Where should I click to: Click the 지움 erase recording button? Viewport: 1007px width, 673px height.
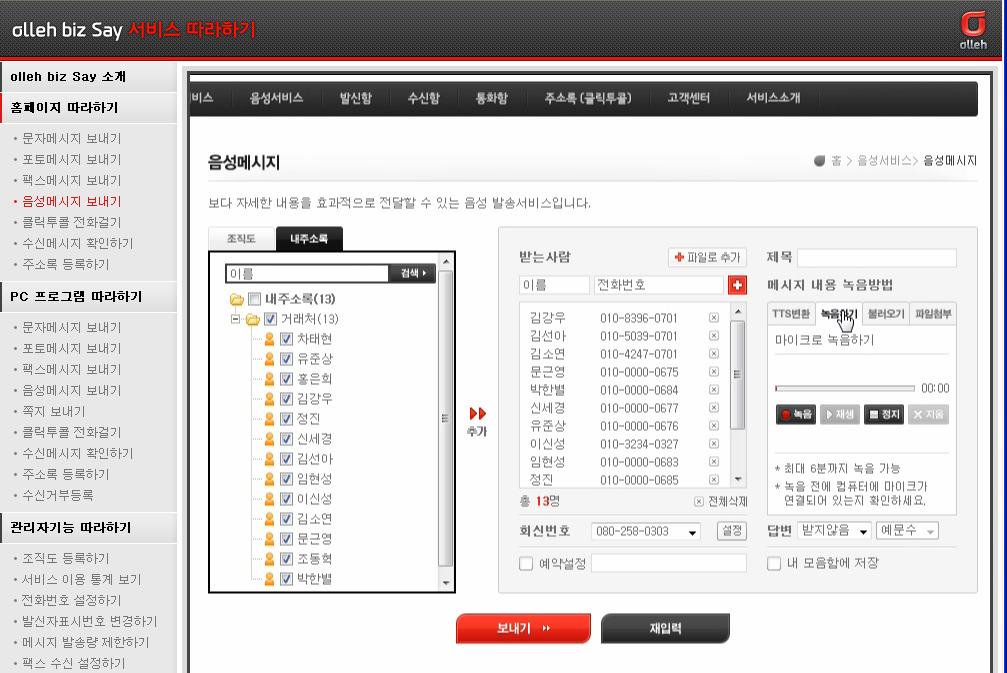pos(928,415)
